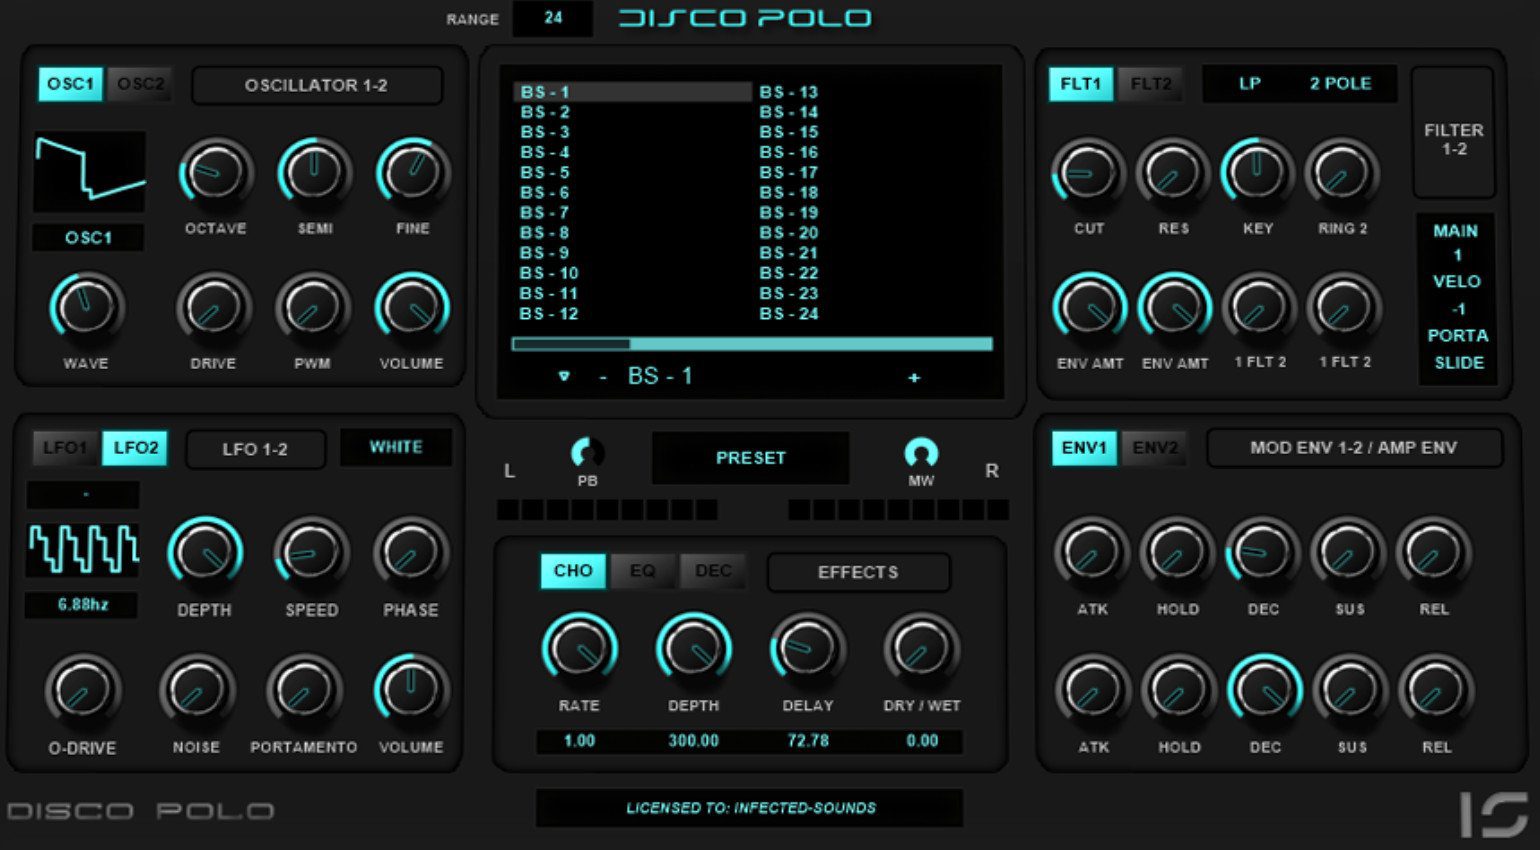Switch to OSC1 oscillator

point(70,84)
